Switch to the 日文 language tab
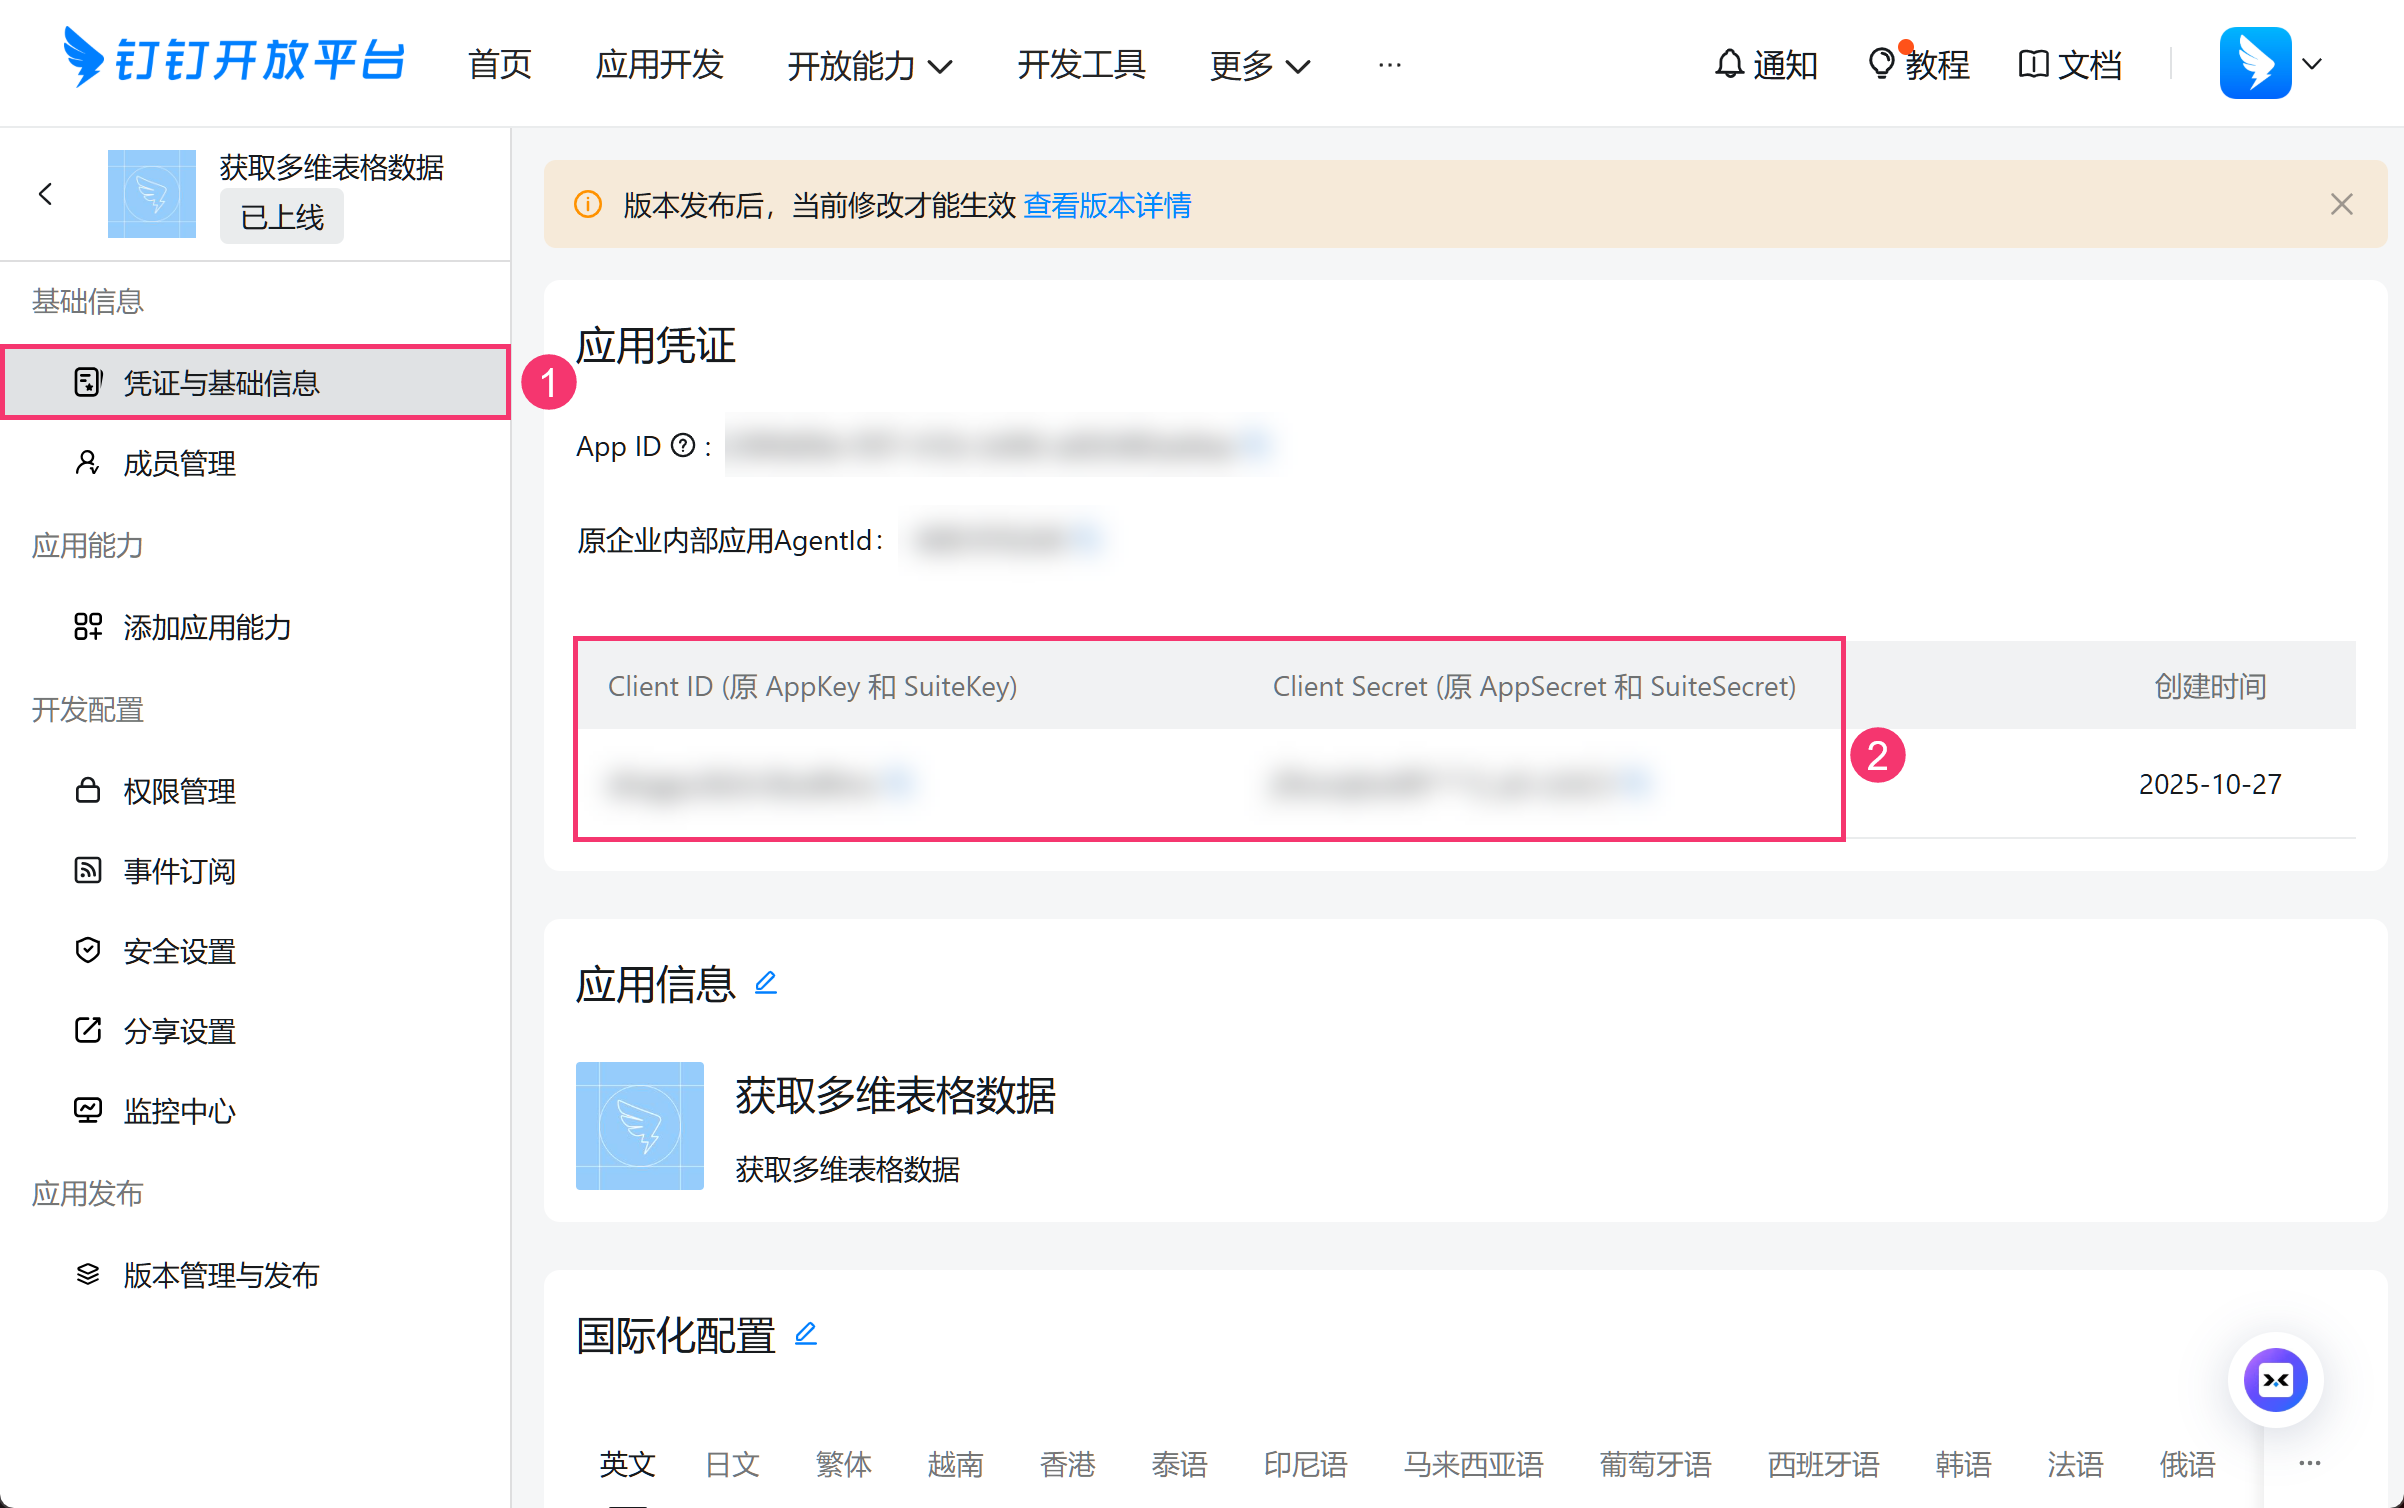Screen dimensions: 2404x1508 pos(732,1464)
